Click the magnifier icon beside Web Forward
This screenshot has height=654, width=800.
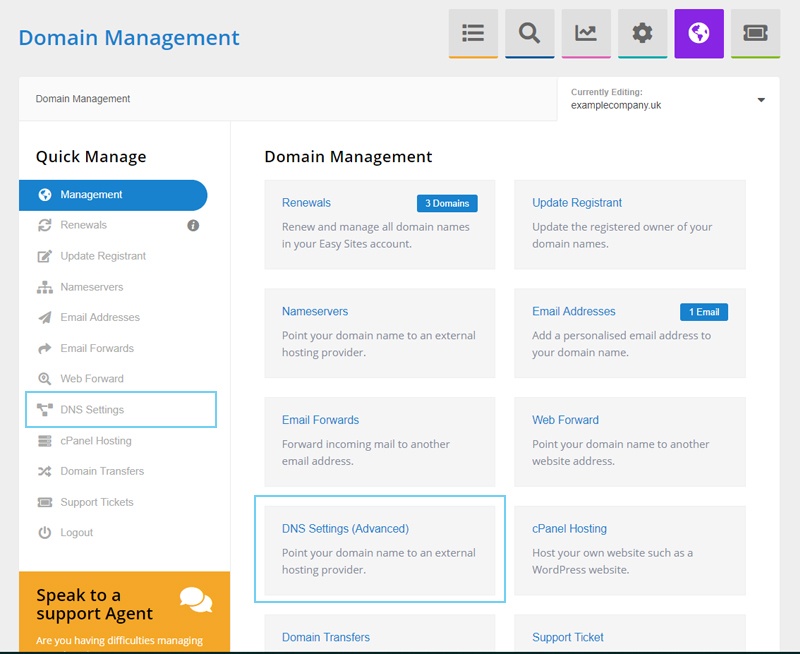(x=45, y=379)
